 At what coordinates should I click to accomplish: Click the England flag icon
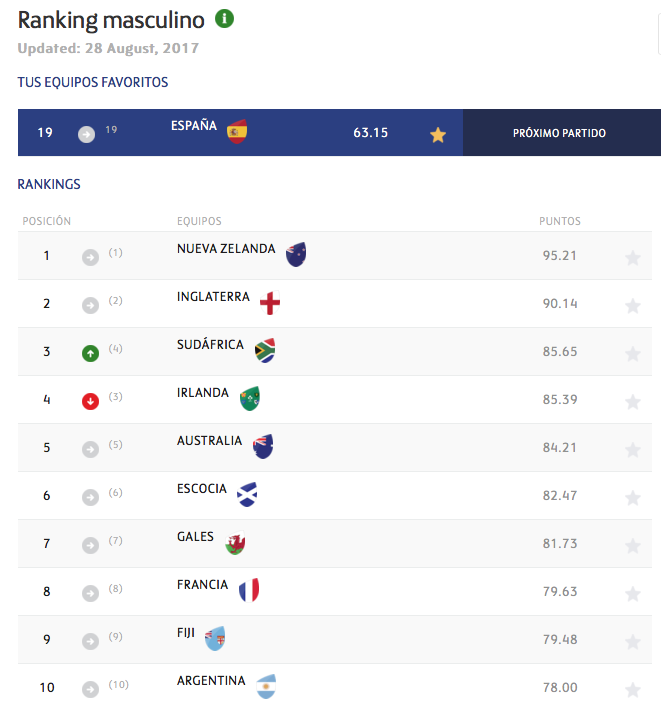[269, 303]
